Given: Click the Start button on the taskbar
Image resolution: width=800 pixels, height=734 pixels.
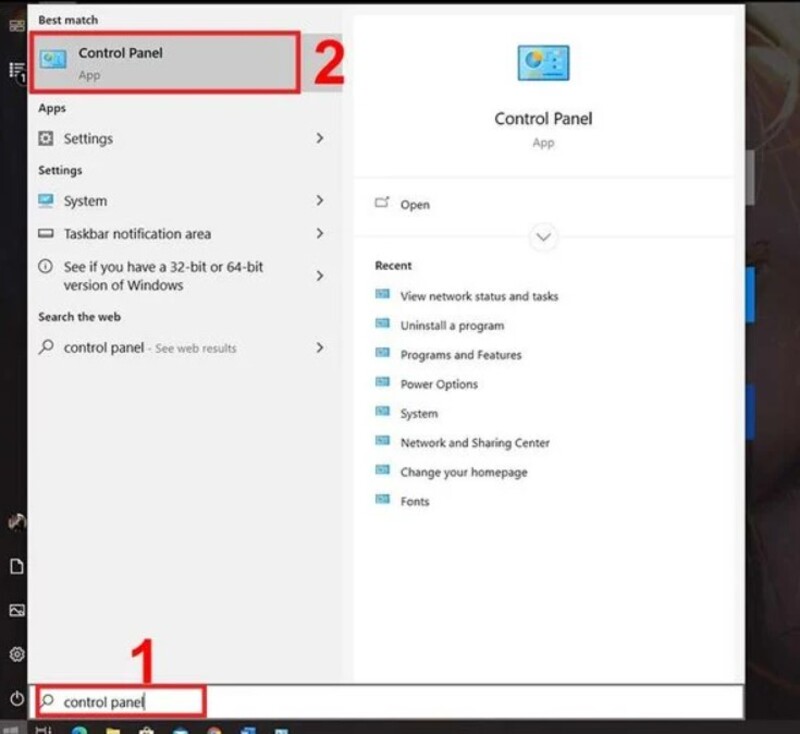Looking at the screenshot, I should (10, 729).
